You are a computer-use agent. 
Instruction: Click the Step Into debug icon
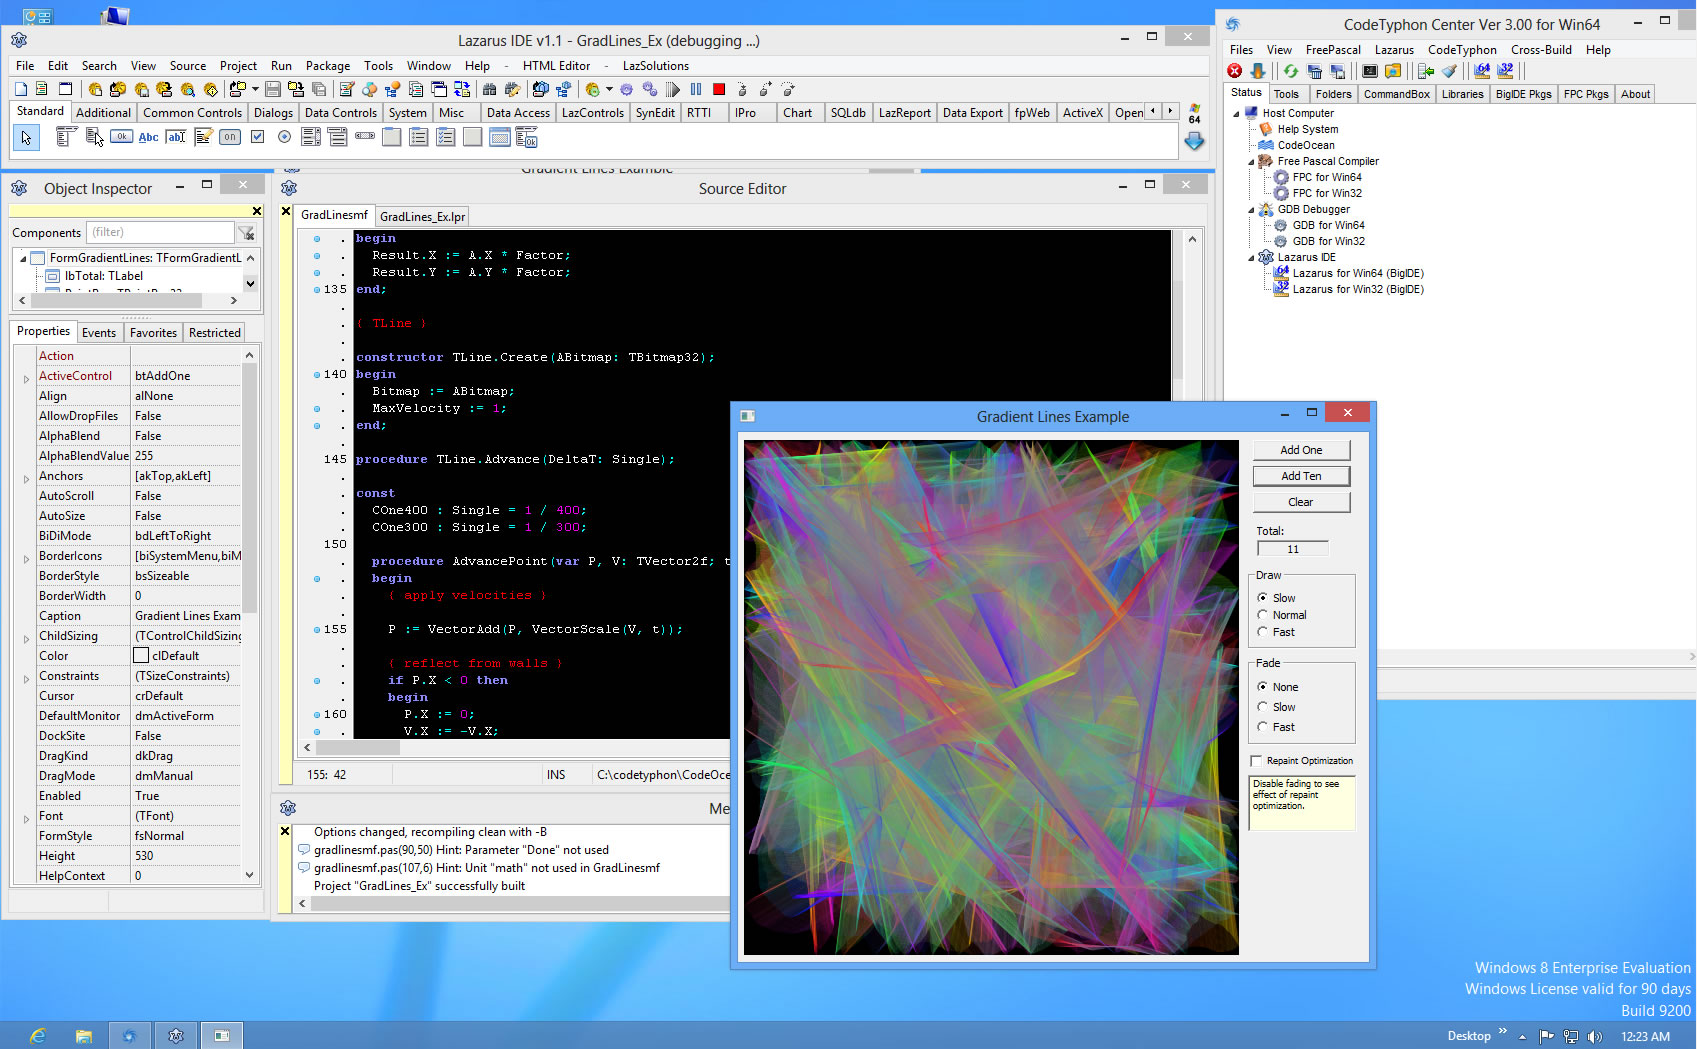tap(742, 89)
